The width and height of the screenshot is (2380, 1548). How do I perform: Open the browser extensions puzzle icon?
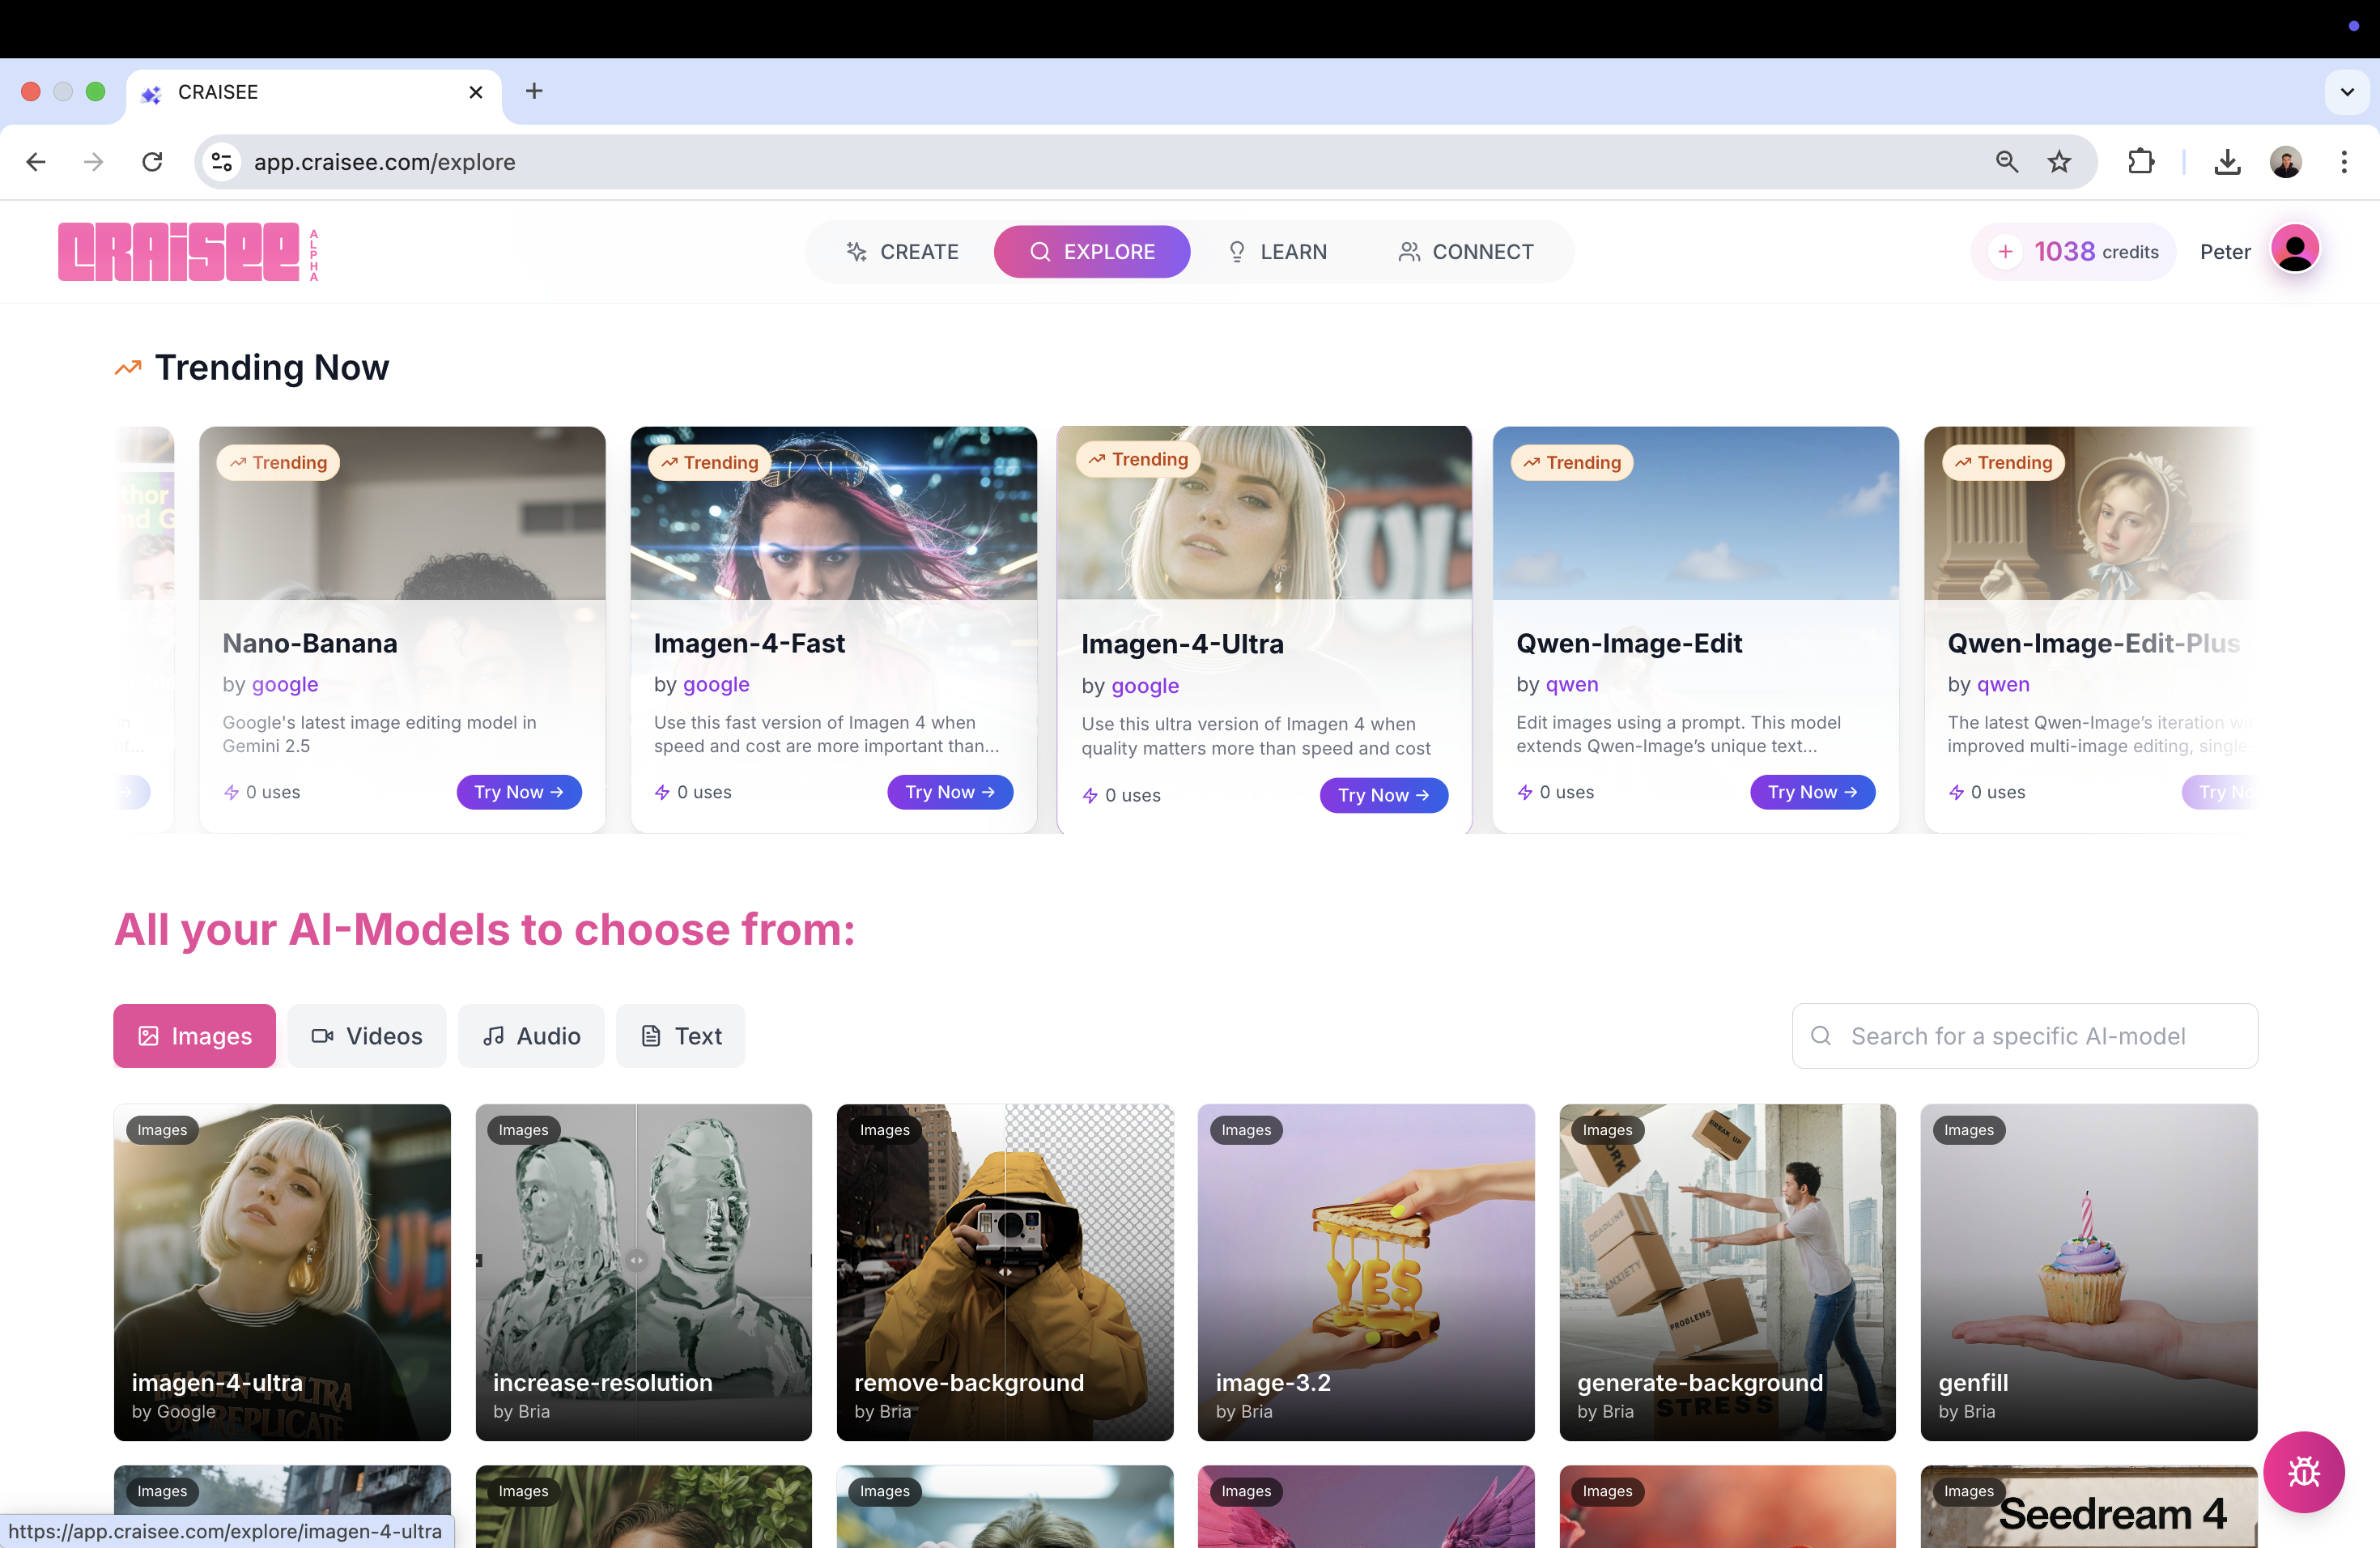(2141, 162)
